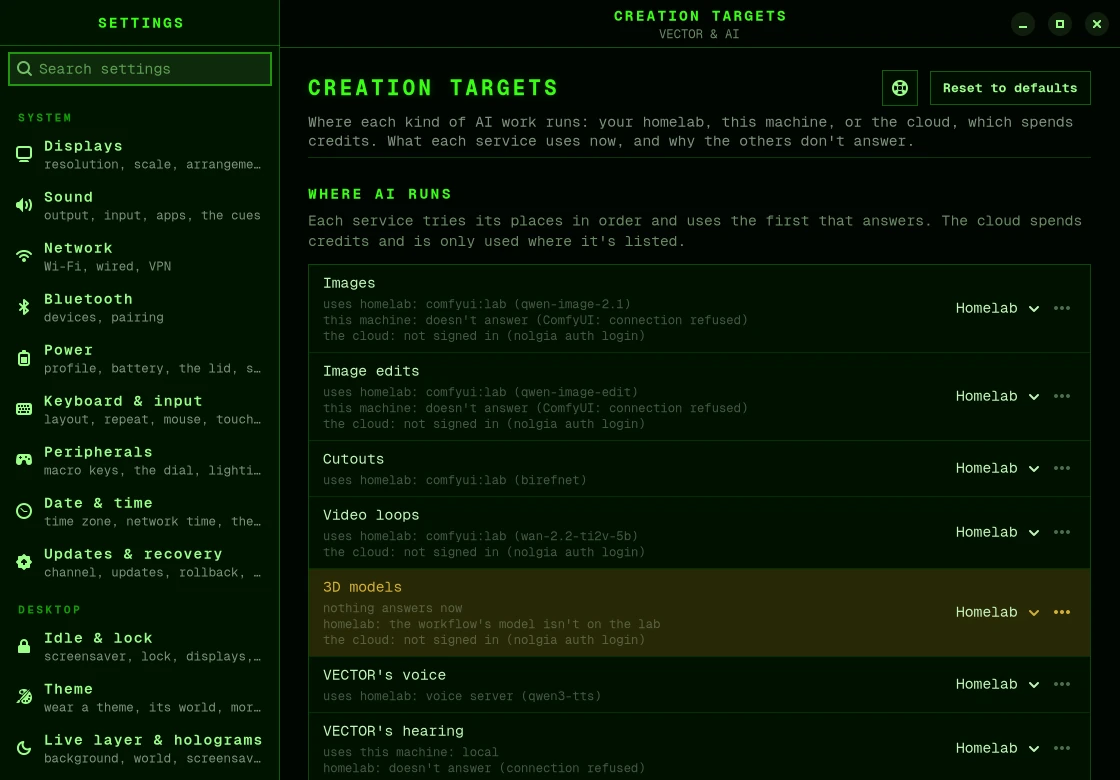The height and width of the screenshot is (780, 1120).
Task: Go to the Power settings page
Action: 139,359
